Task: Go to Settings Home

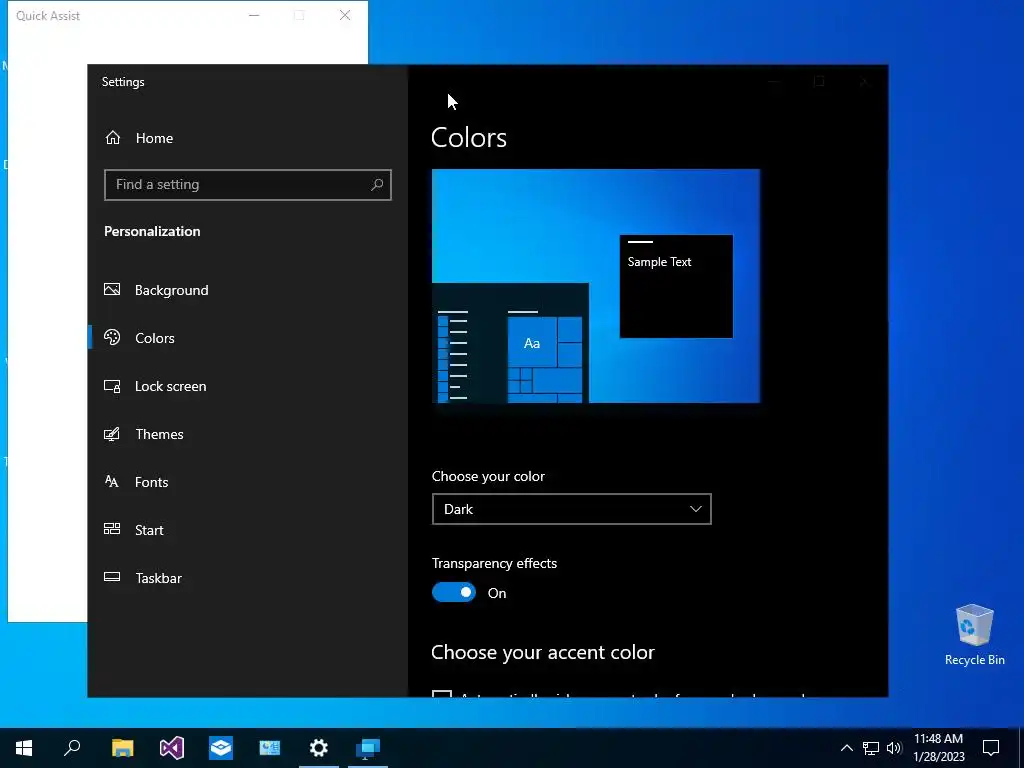Action: click(138, 138)
